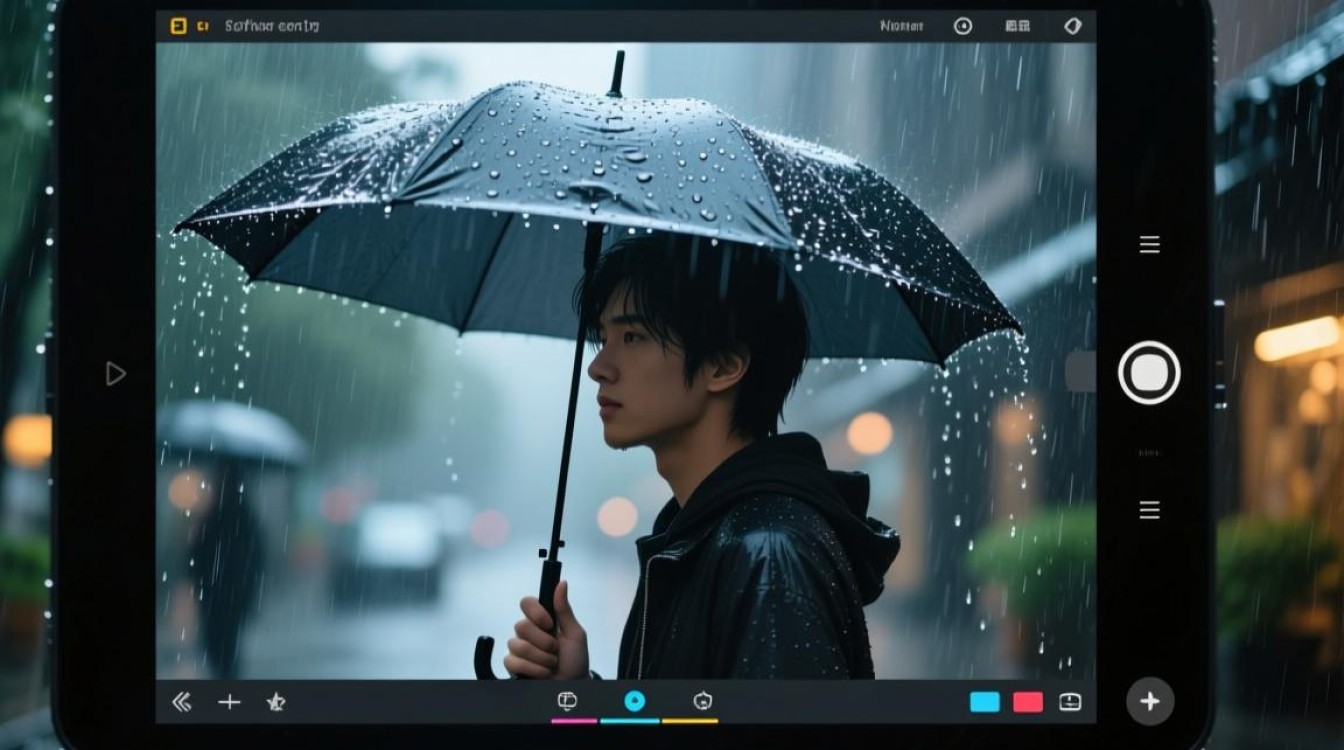The image size is (1344, 750).
Task: Click the star icon in the bottom bar
Action: (276, 702)
